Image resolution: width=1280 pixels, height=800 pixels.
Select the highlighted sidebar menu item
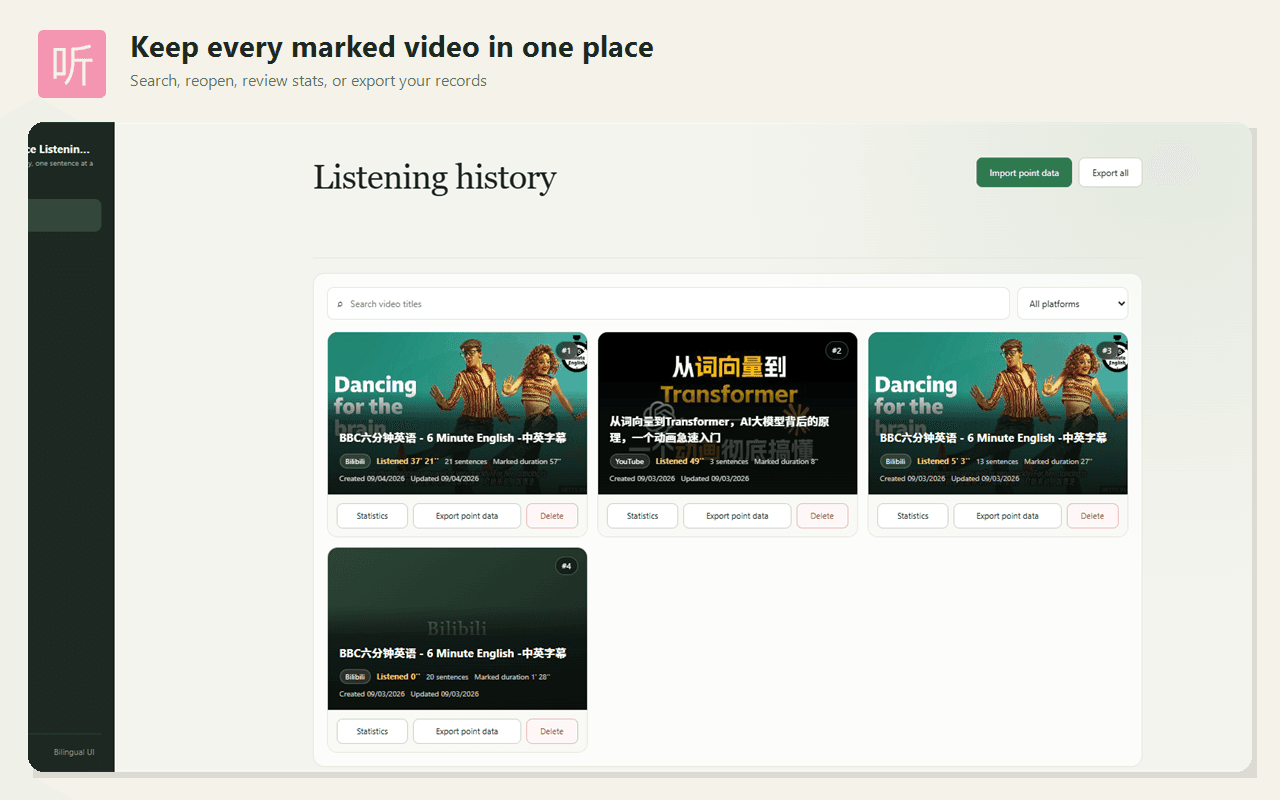pos(64,215)
